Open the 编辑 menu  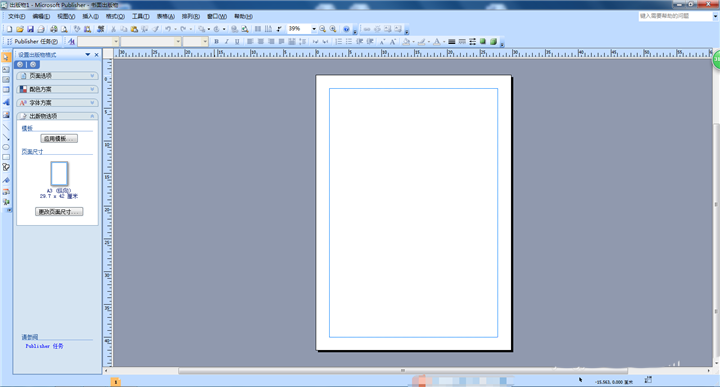pyautogui.click(x=41, y=17)
